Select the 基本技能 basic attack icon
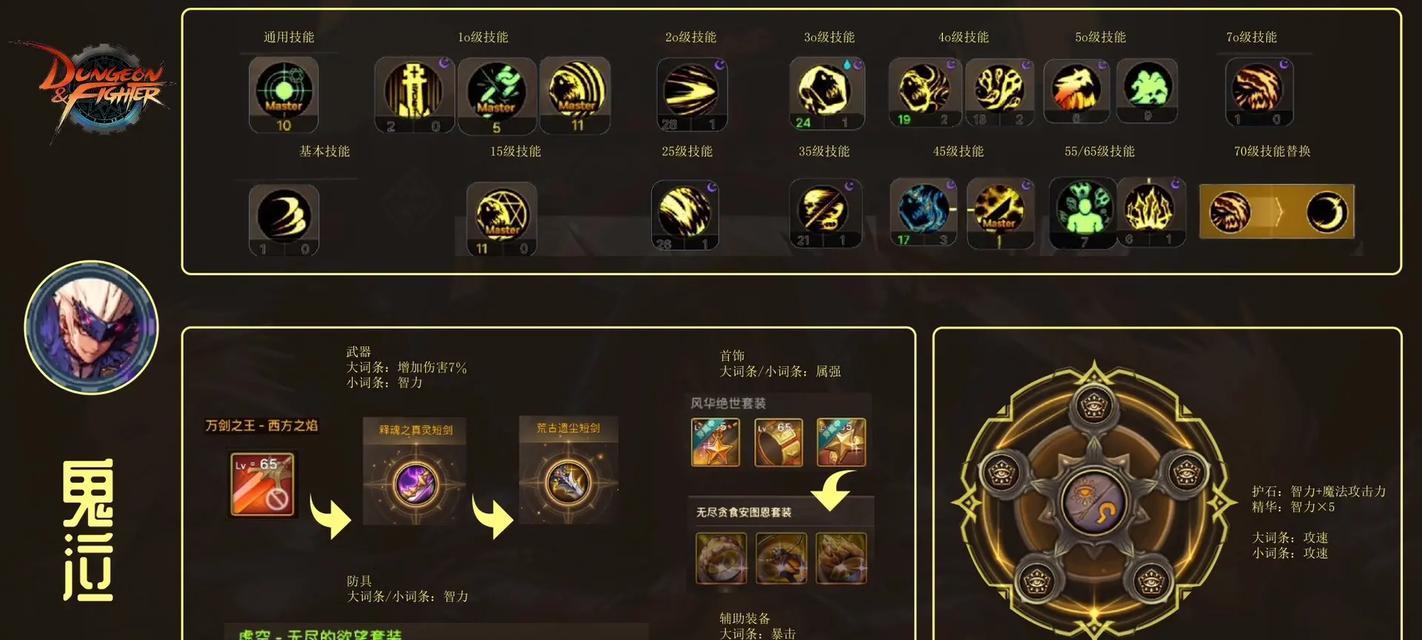Viewport: 1422px width, 640px height. coord(284,219)
